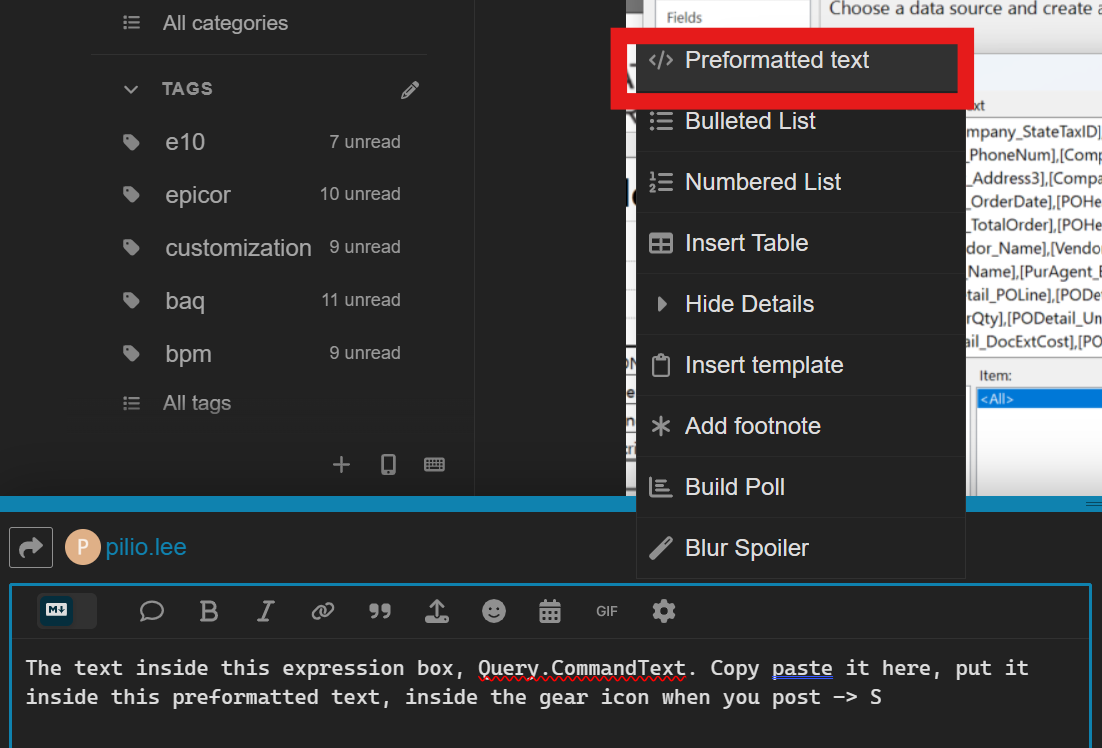
Task: Click the upload icon in composer toolbar
Action: pos(436,611)
